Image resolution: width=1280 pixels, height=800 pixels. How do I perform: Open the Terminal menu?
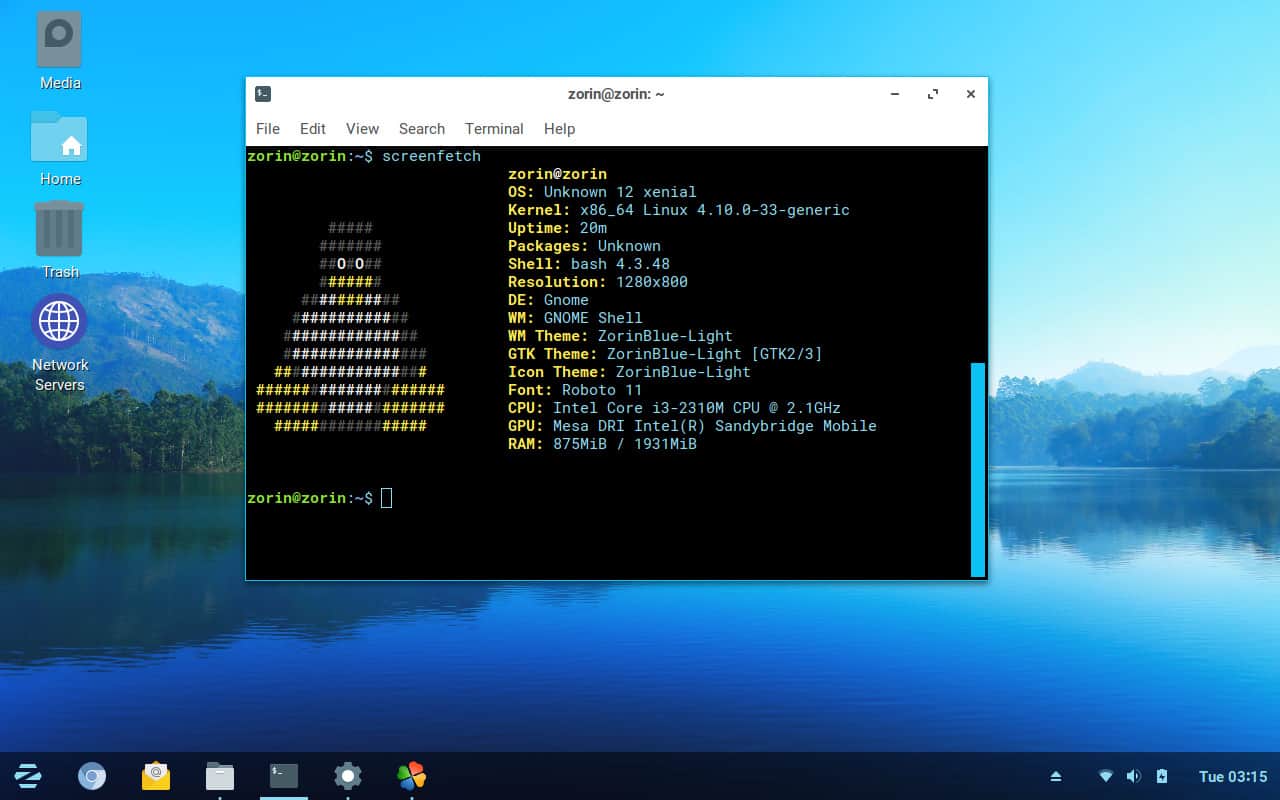(x=494, y=129)
